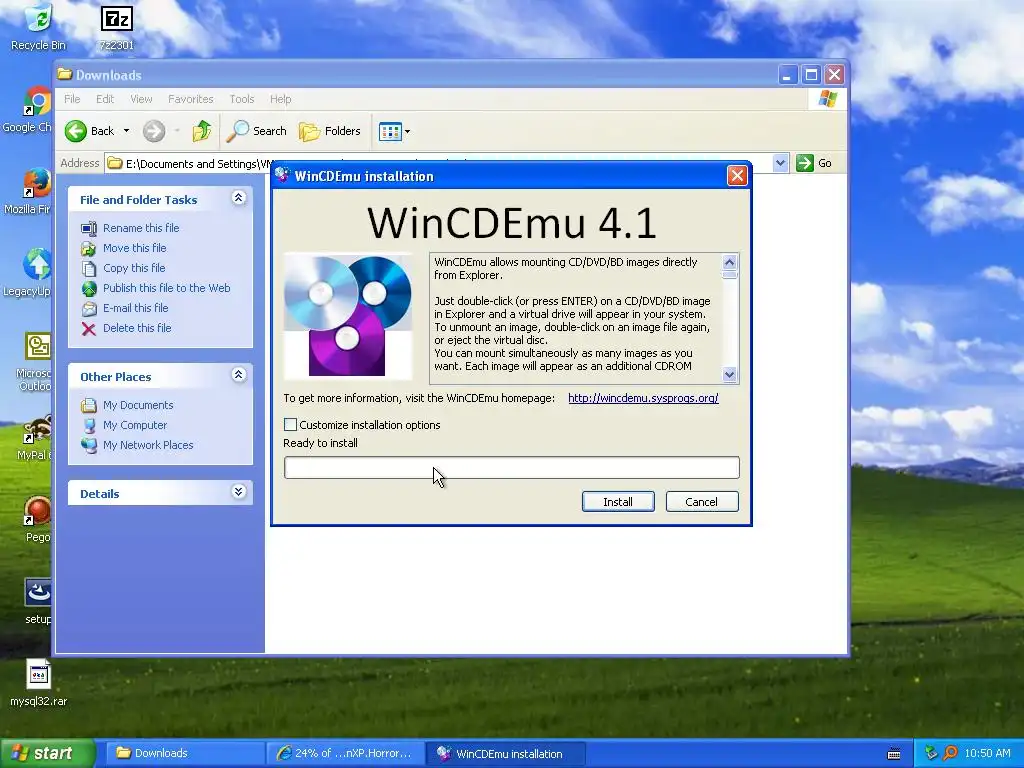Image resolution: width=1024 pixels, height=768 pixels.
Task: Click the installation progress bar
Action: 511,468
